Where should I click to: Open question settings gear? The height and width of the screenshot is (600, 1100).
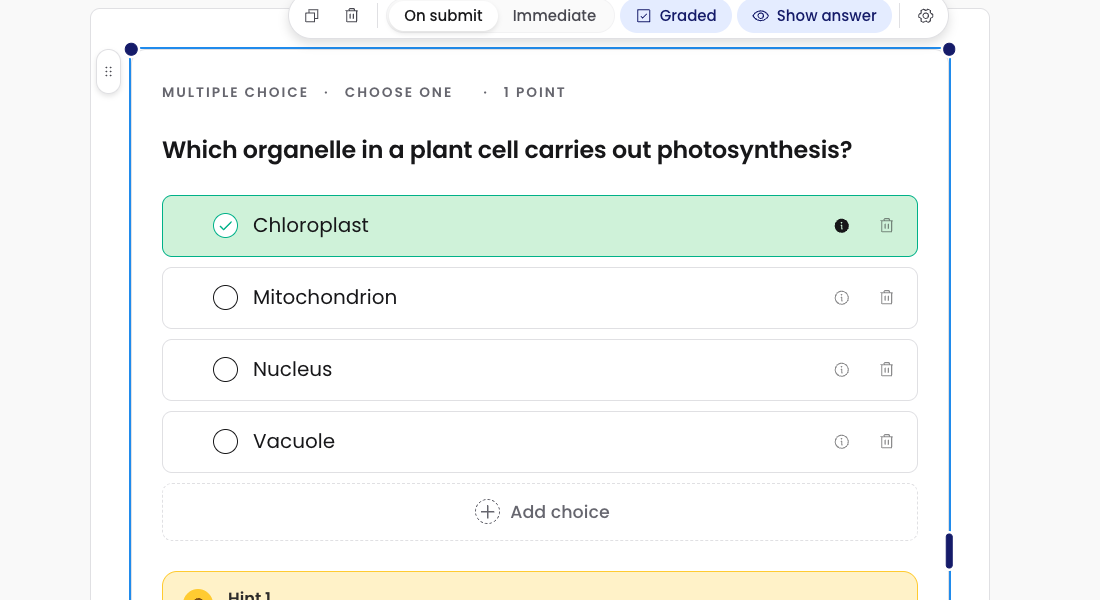point(925,15)
